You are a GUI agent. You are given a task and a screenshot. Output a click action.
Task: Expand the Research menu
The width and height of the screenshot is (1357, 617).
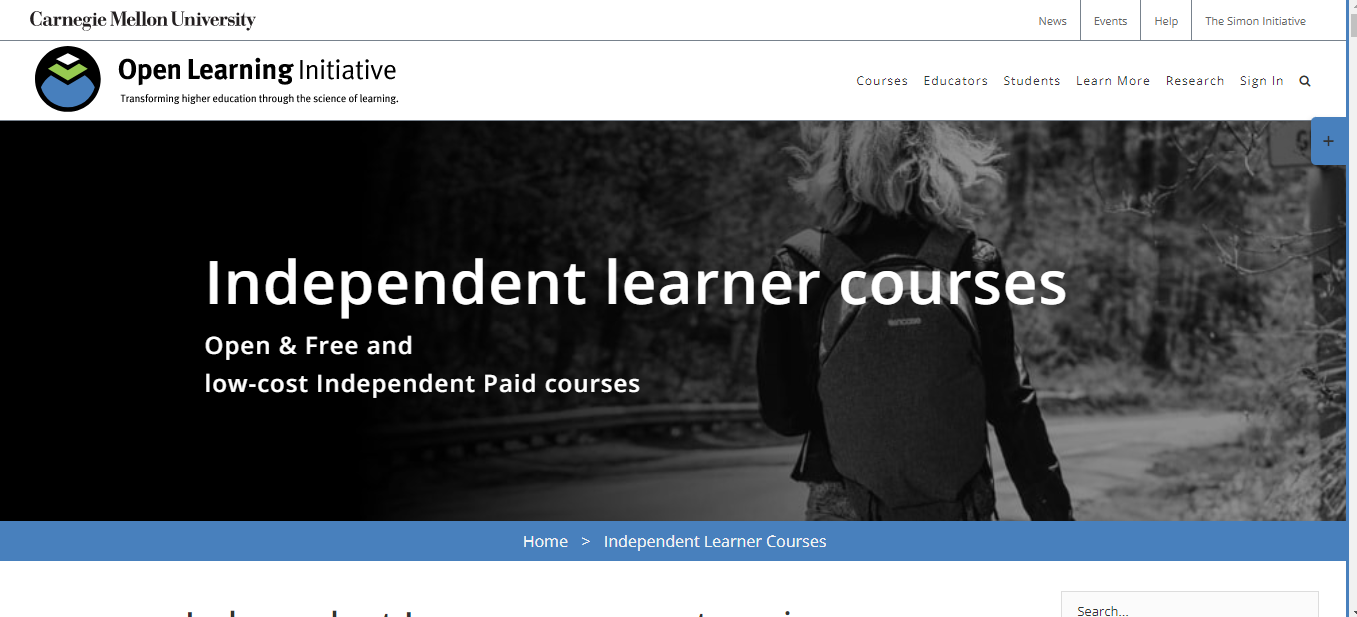pos(1194,81)
